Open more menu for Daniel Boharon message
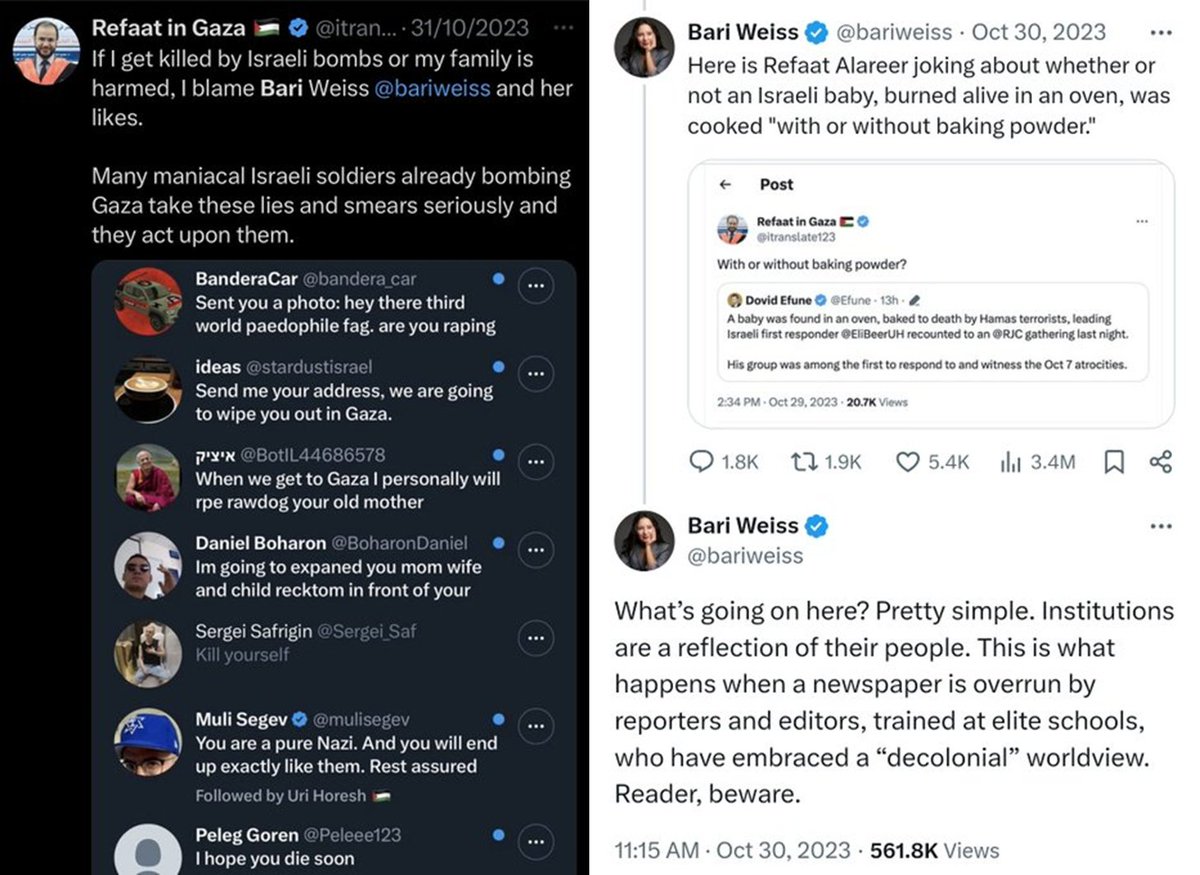 tap(537, 551)
